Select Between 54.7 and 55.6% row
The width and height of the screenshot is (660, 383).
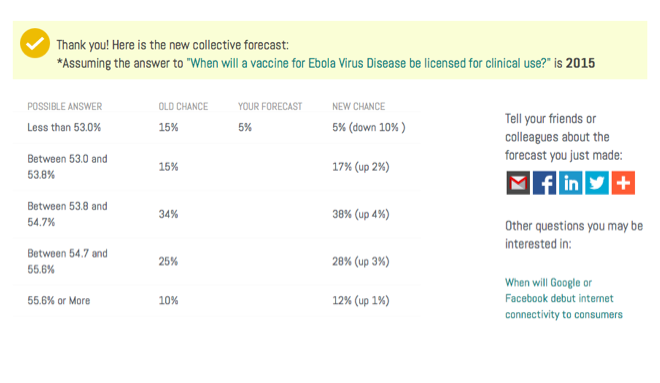tap(217, 261)
